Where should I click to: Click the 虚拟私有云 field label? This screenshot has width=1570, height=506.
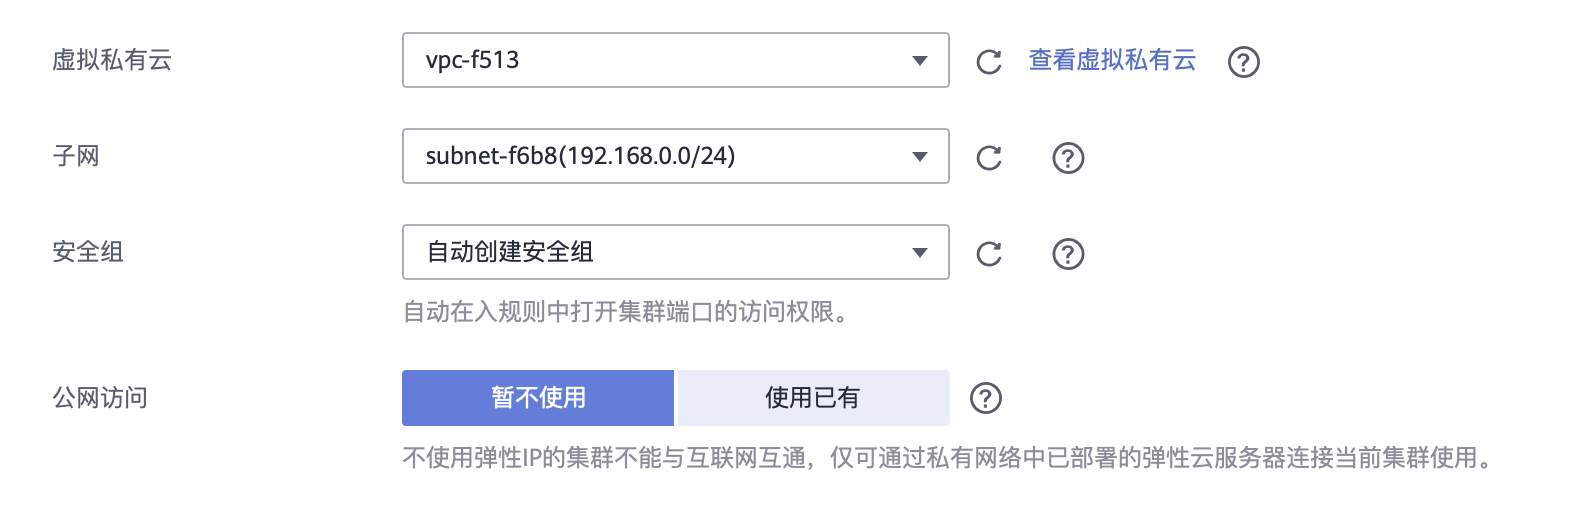[112, 60]
